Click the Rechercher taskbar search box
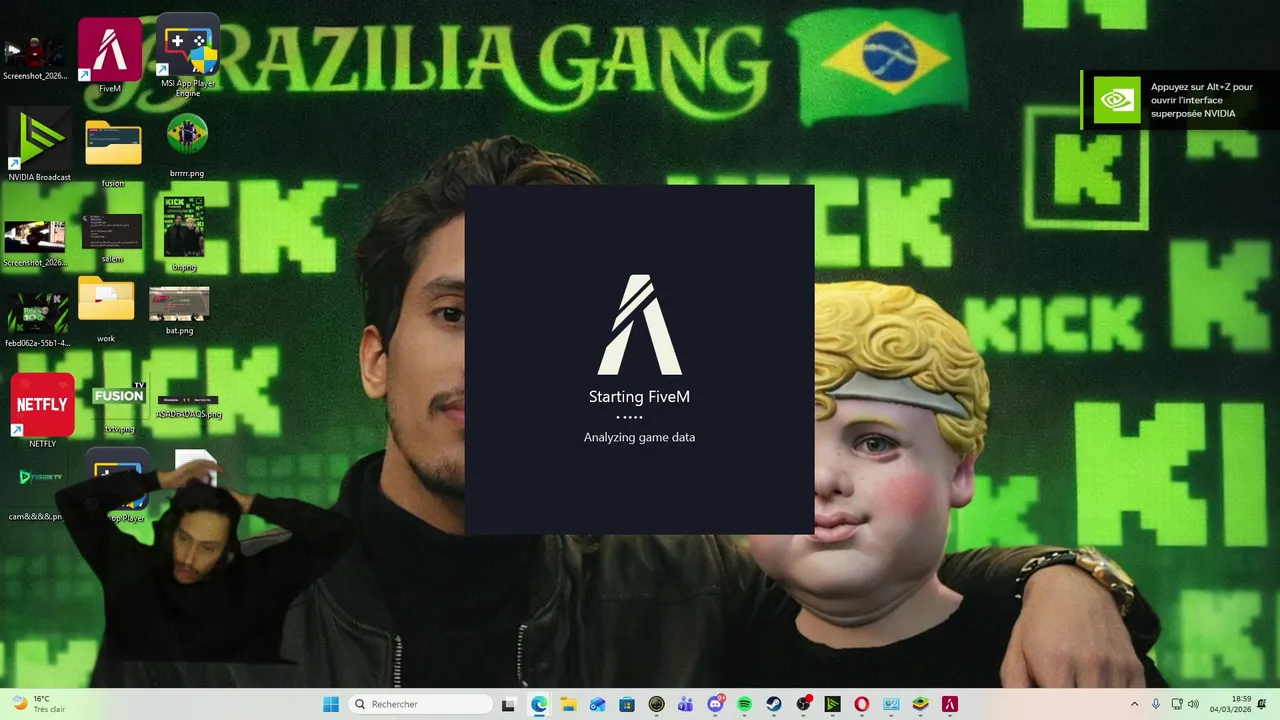Viewport: 1280px width, 720px height. [421, 704]
